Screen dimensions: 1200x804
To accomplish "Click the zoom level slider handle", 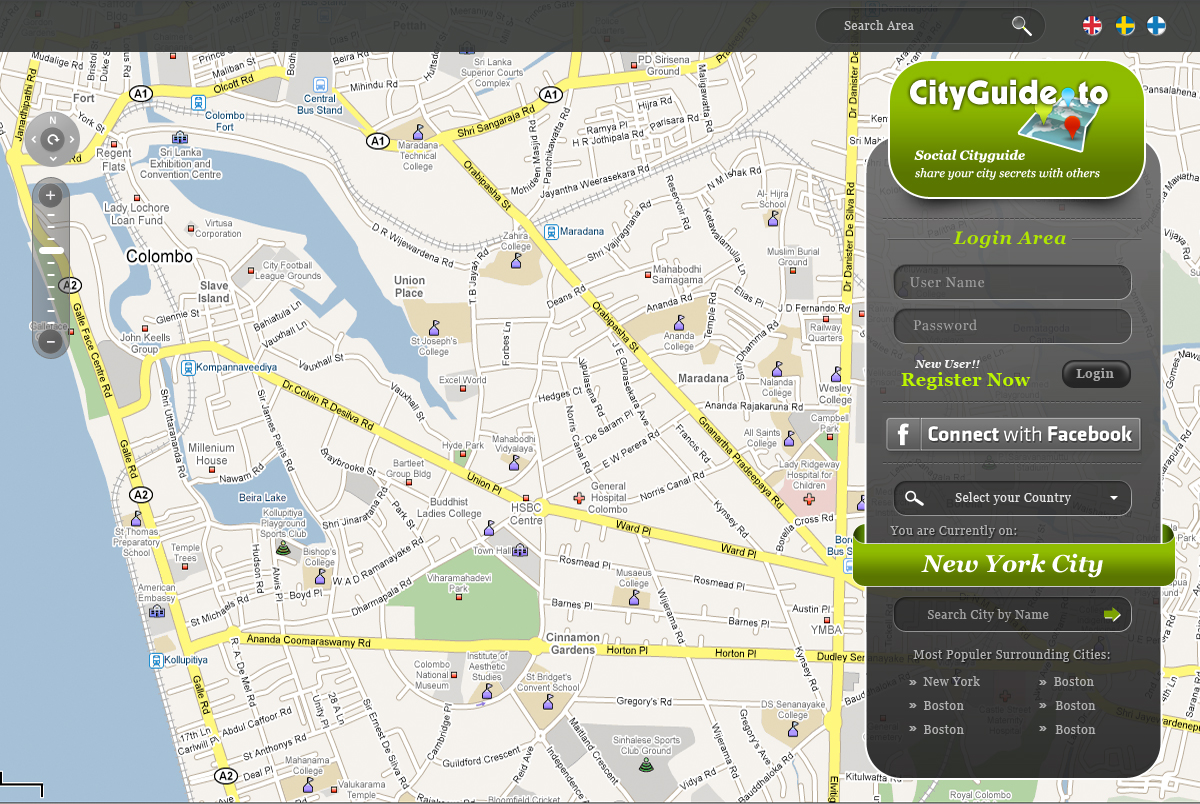I will (x=50, y=250).
